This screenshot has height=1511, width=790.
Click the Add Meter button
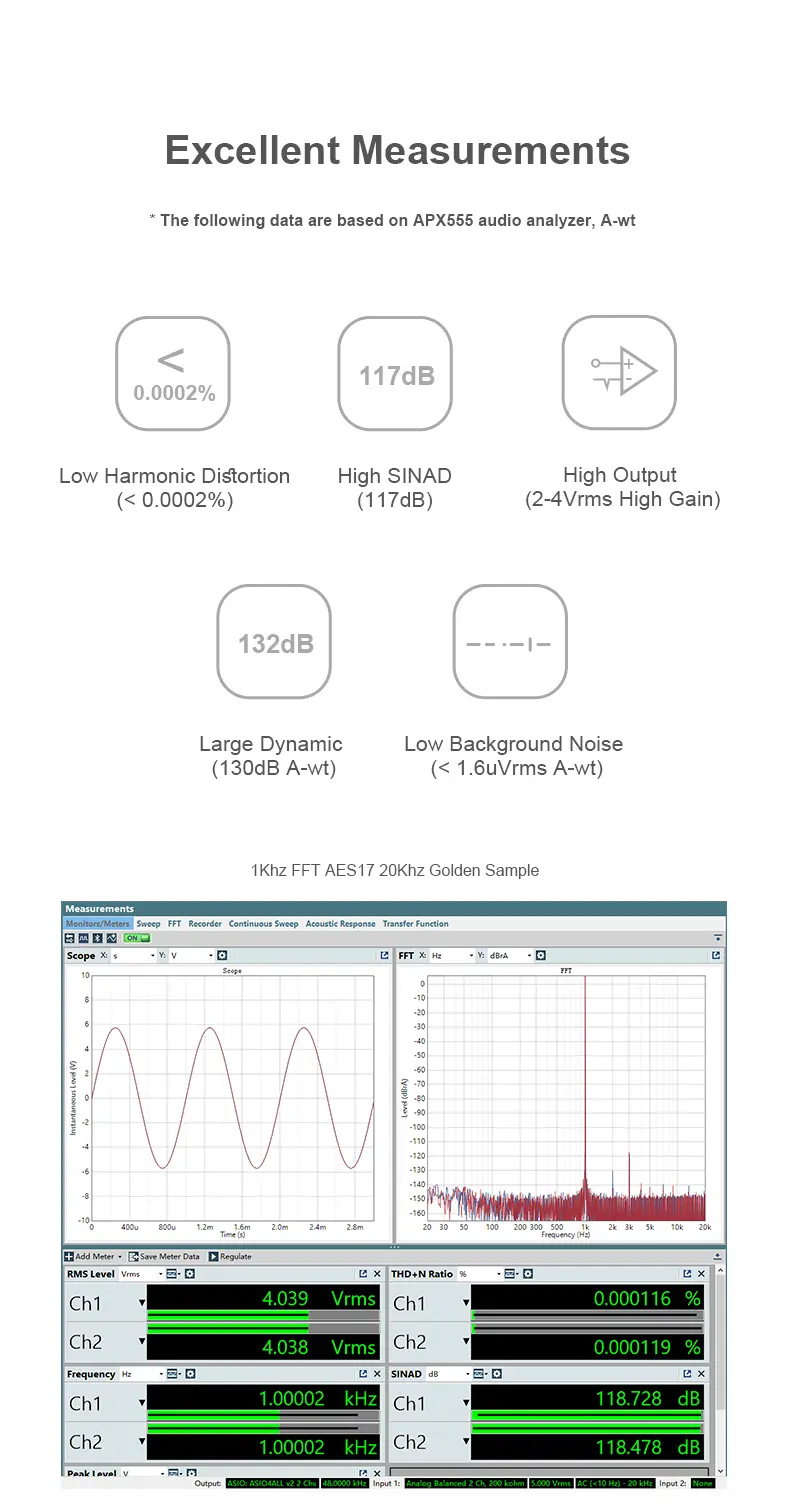pyautogui.click(x=93, y=1256)
